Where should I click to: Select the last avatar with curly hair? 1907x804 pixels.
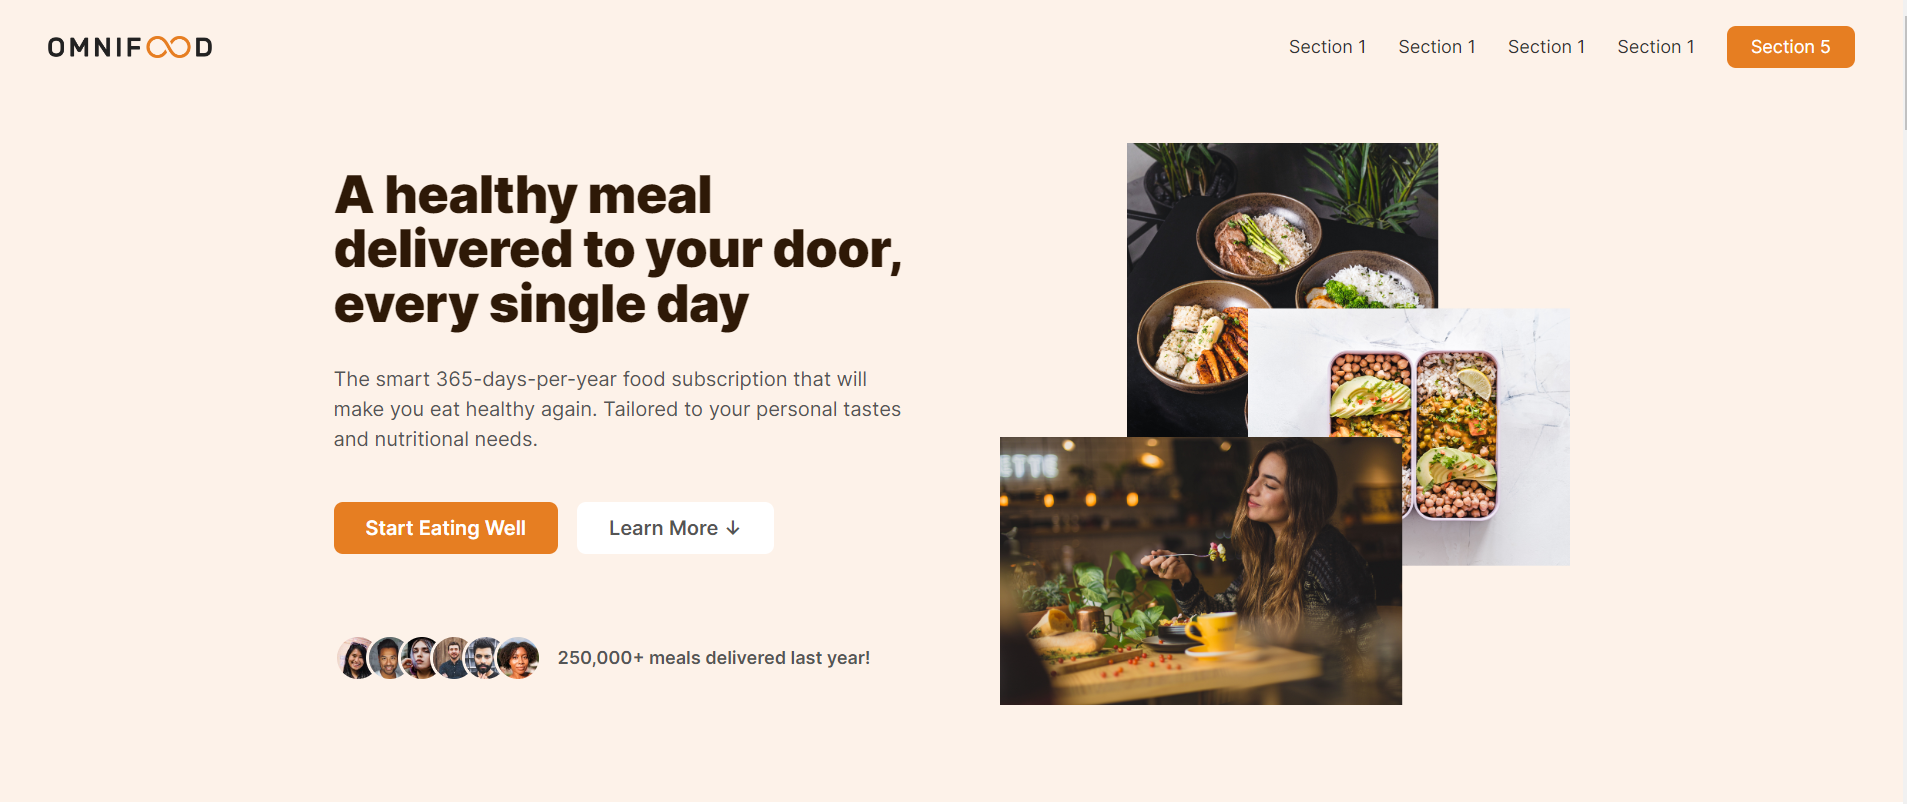tap(518, 658)
